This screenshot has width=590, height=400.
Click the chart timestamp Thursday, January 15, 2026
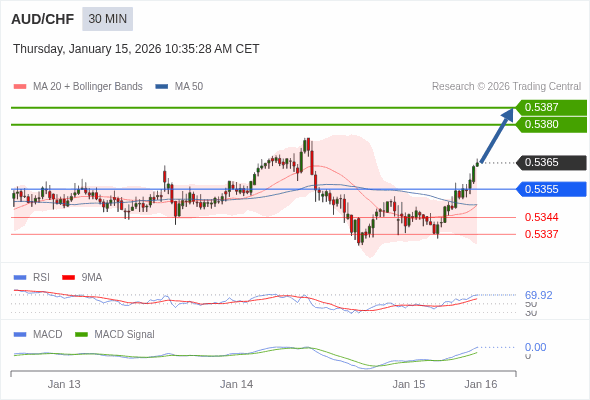(136, 49)
